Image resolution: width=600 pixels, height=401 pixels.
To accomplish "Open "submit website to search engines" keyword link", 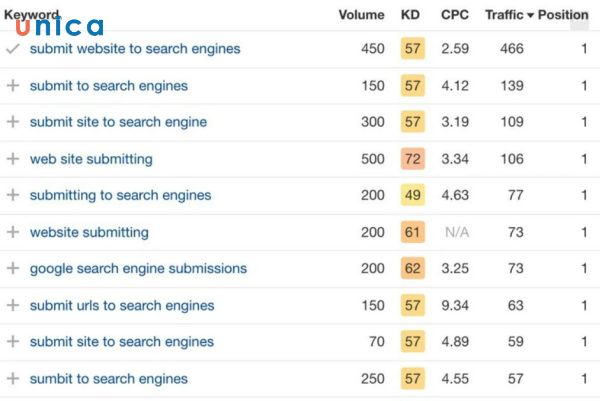I will point(135,49).
